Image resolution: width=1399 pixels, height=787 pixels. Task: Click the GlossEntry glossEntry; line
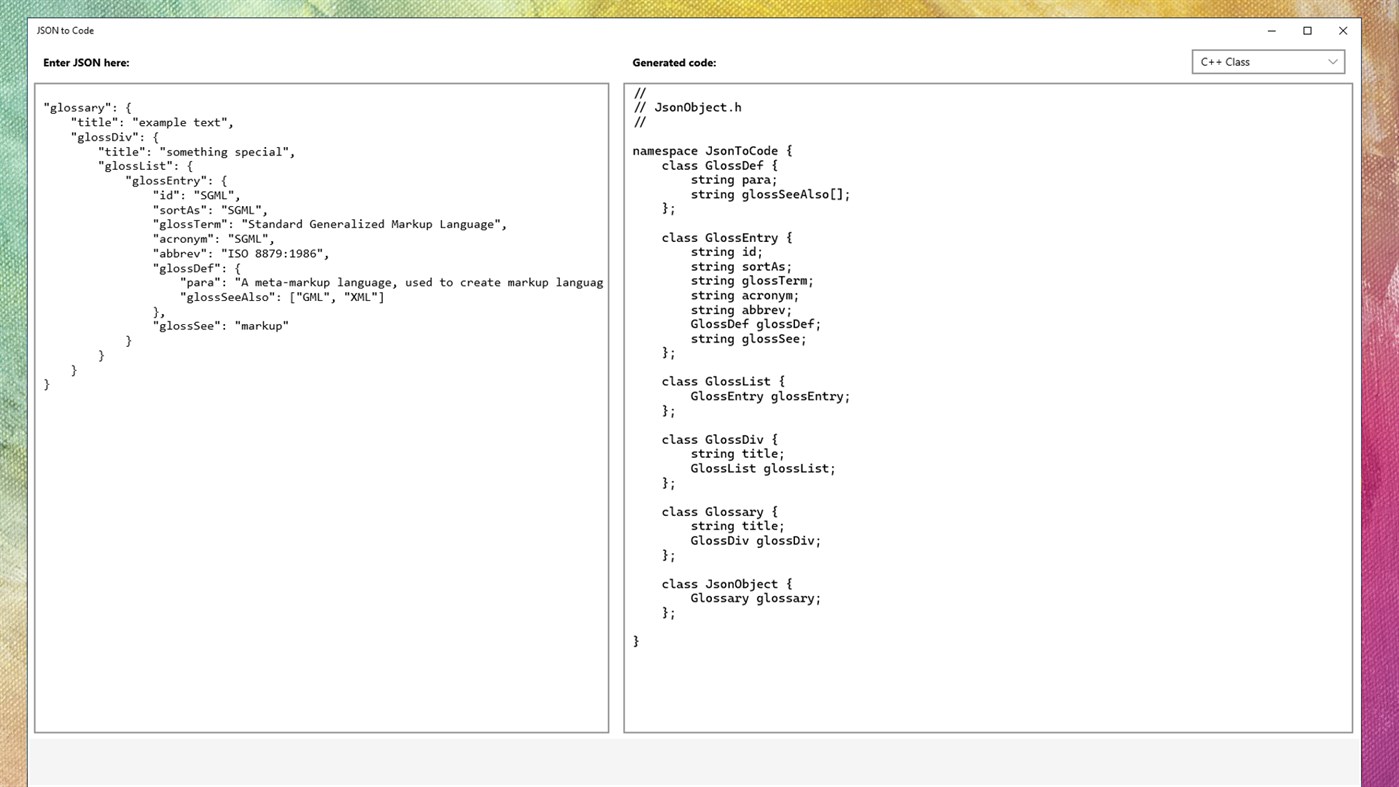[x=770, y=397]
